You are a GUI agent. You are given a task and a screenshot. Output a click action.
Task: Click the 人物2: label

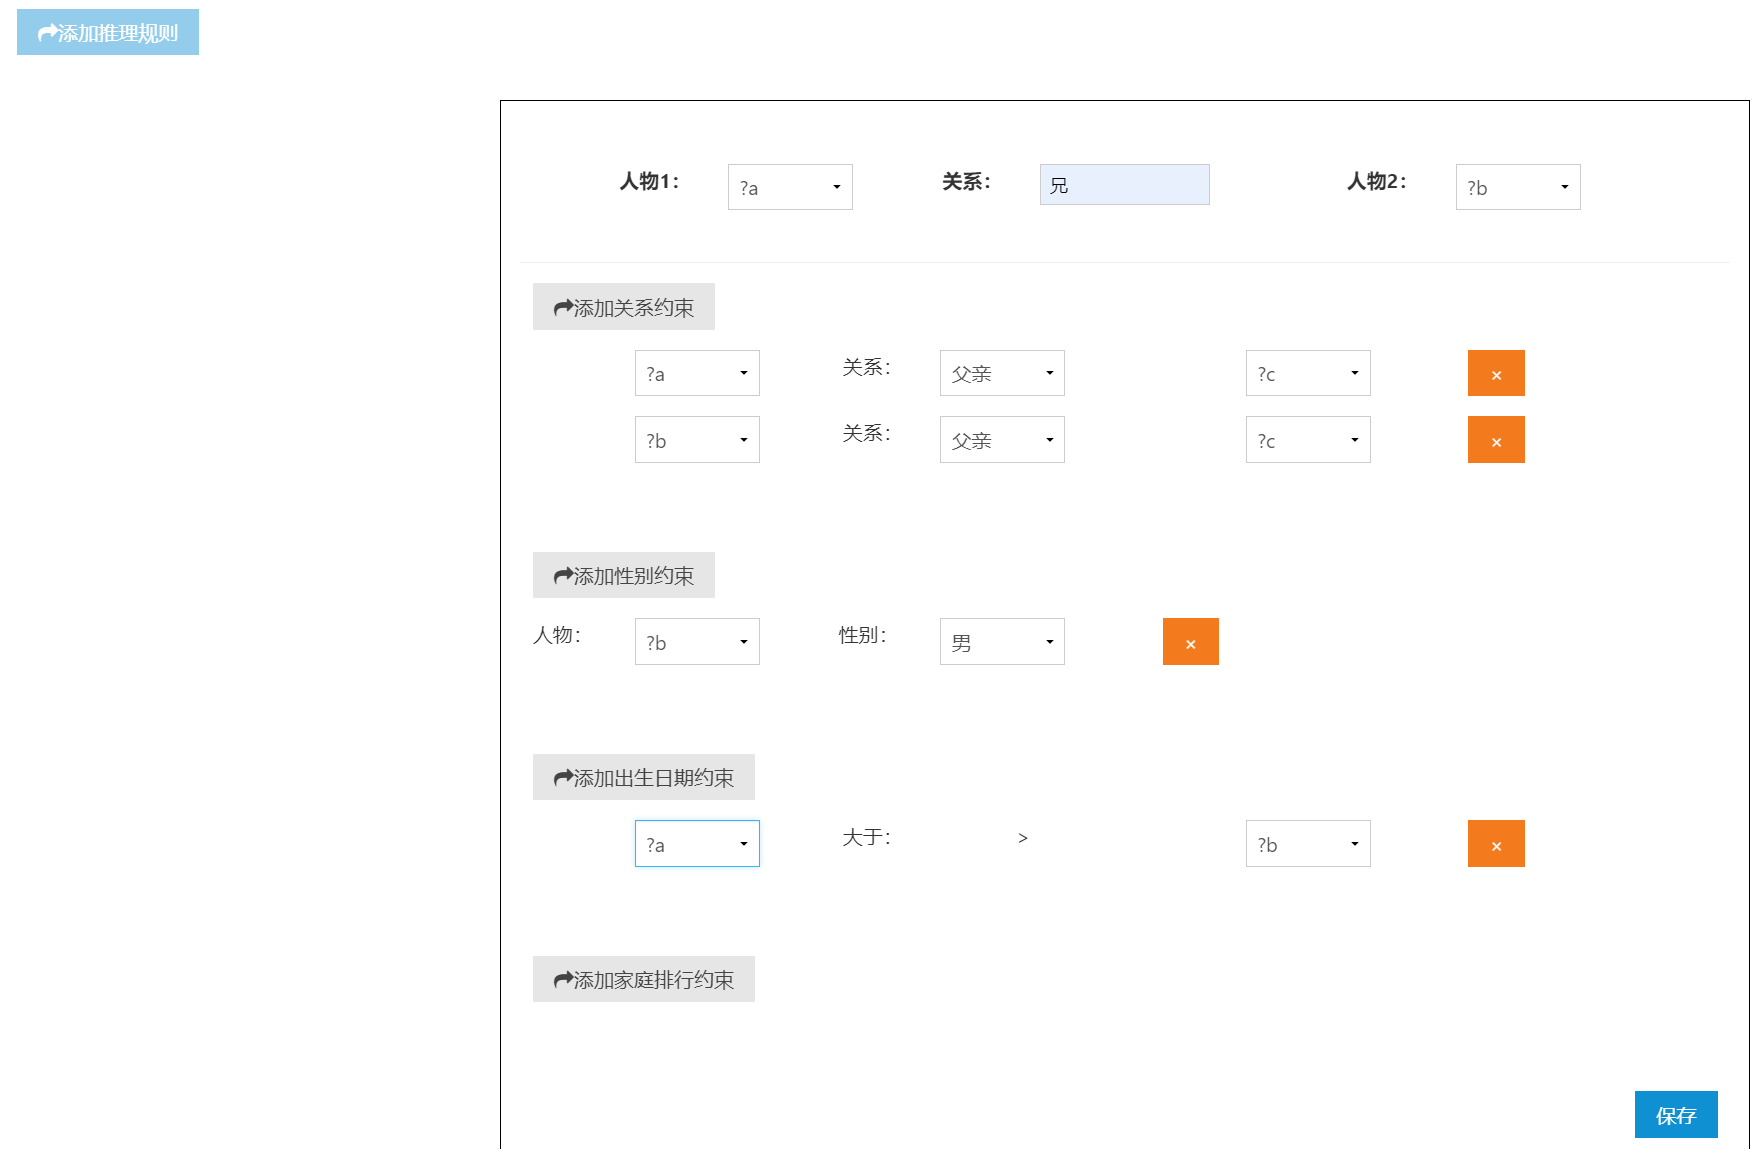tap(1377, 181)
